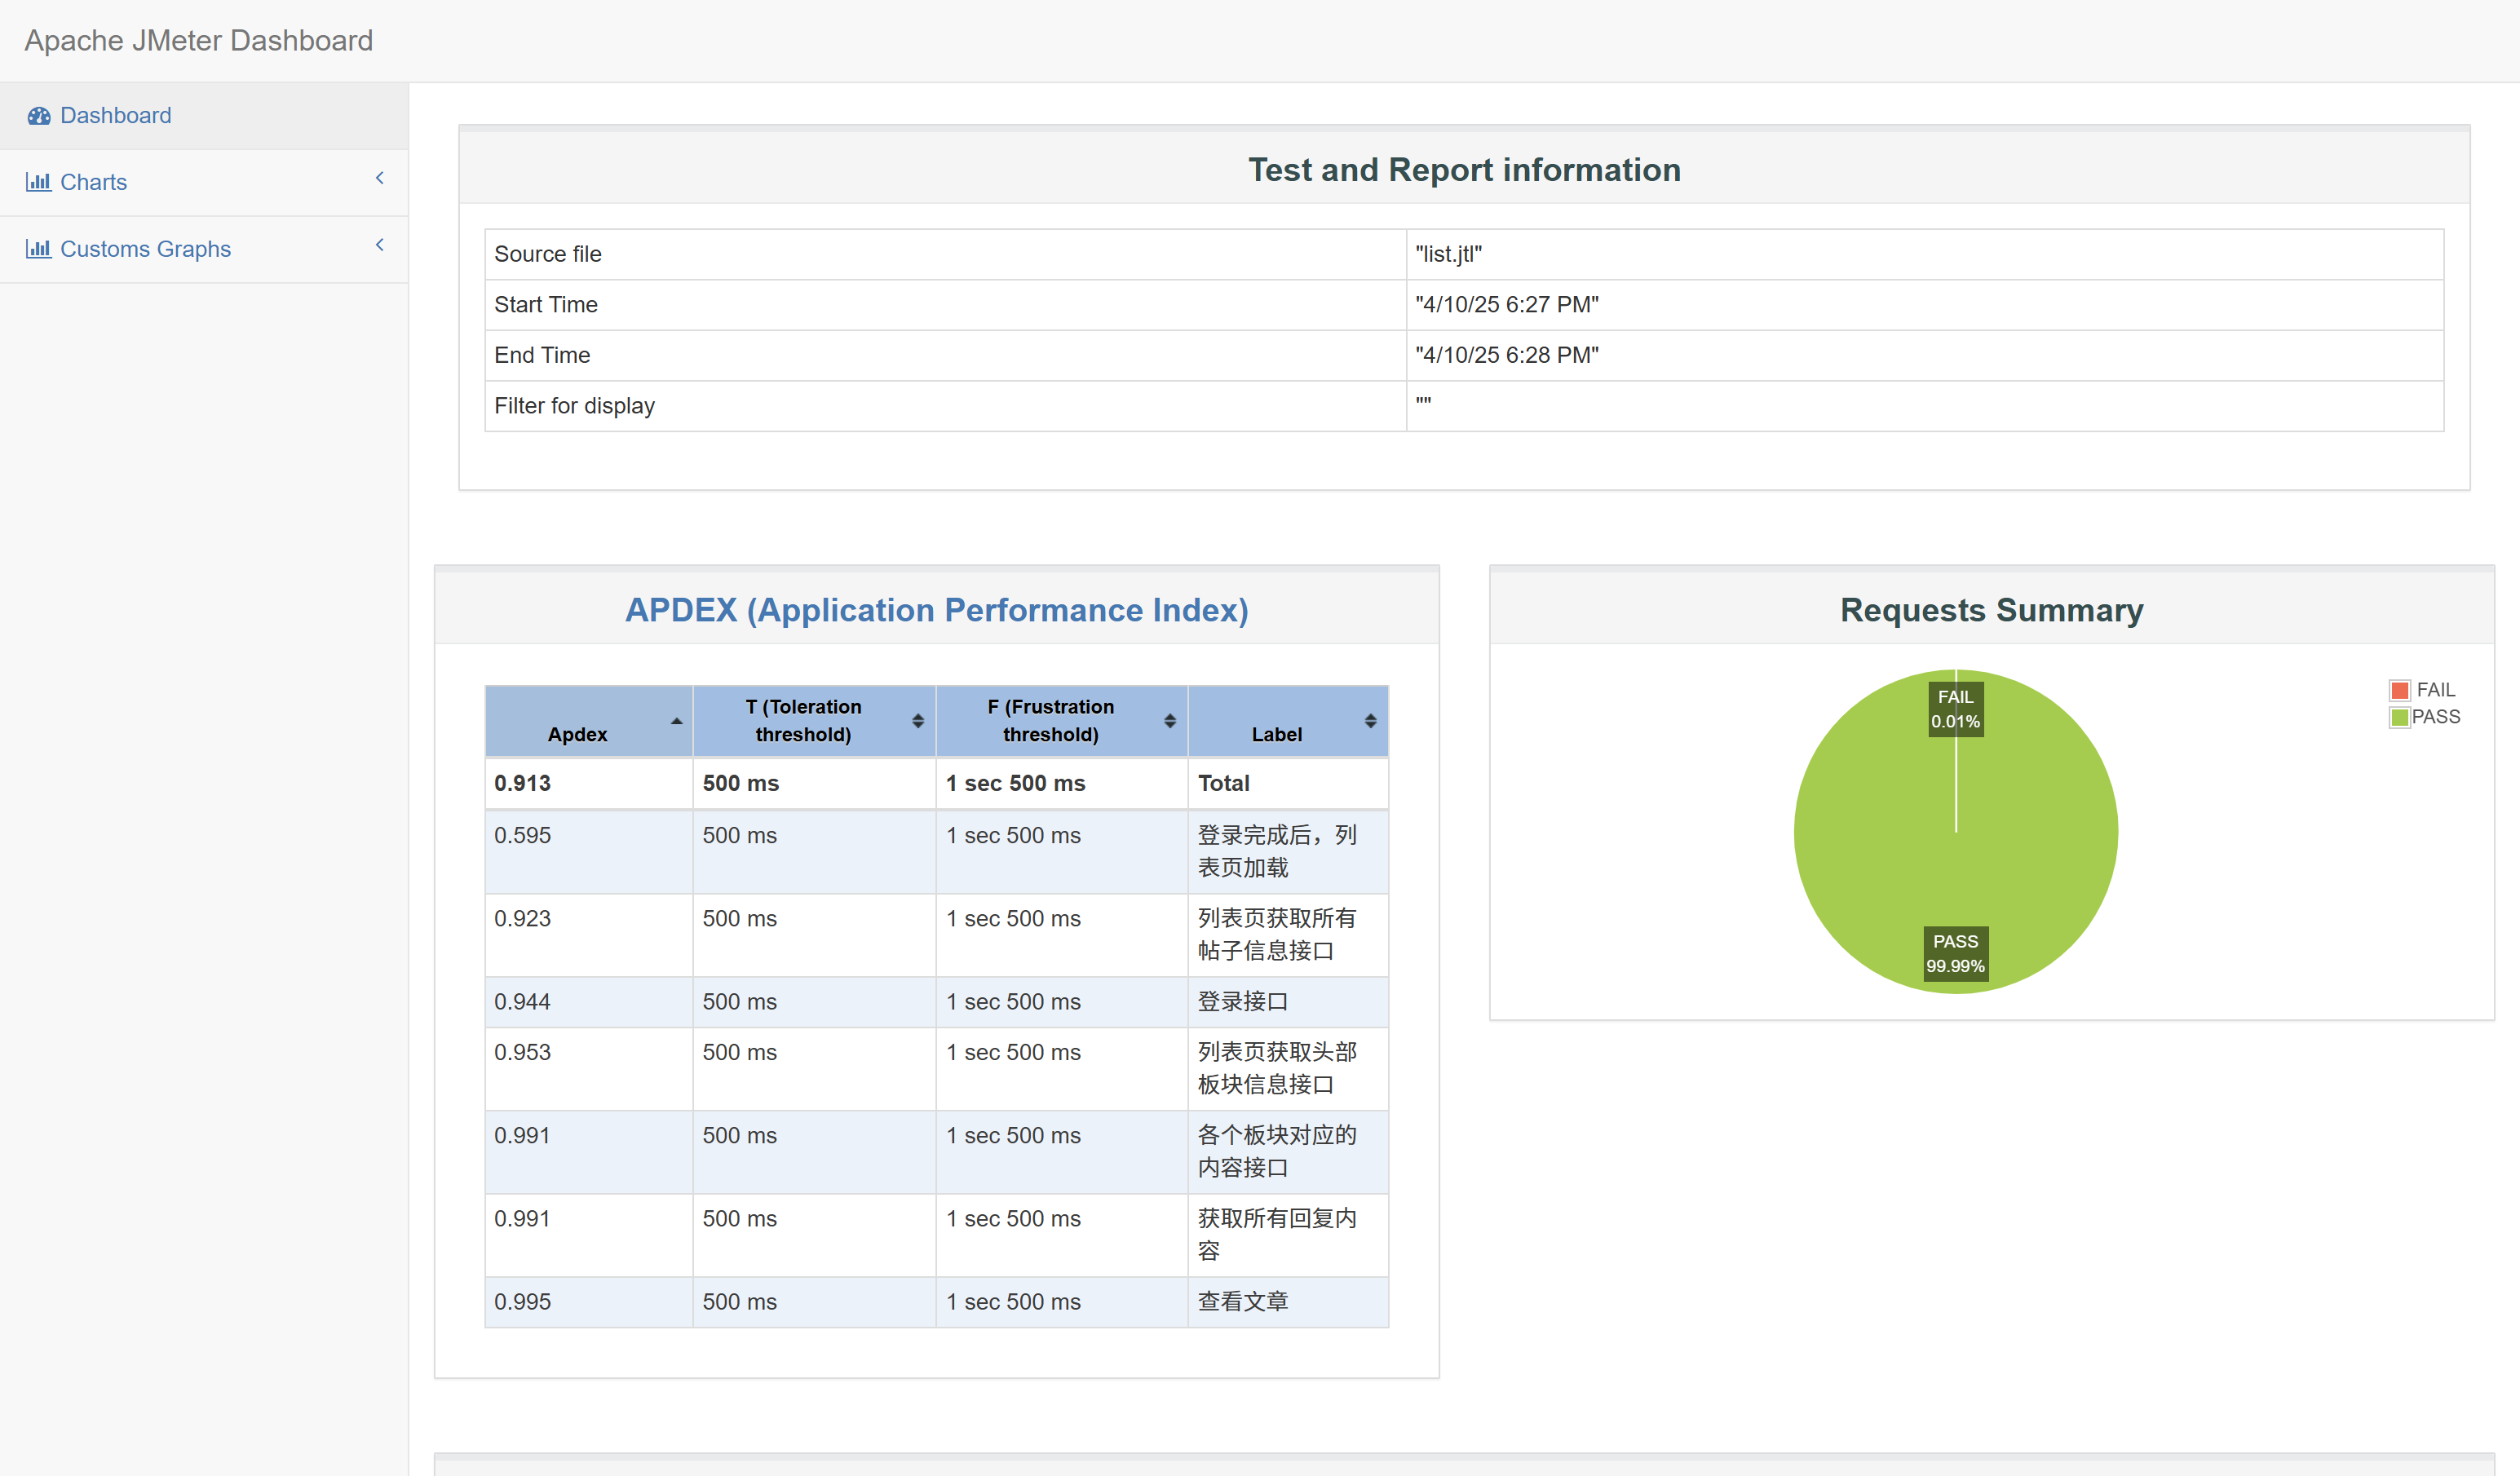The width and height of the screenshot is (2520, 1476).
Task: Click the red FAIL legend color swatch
Action: [2399, 690]
